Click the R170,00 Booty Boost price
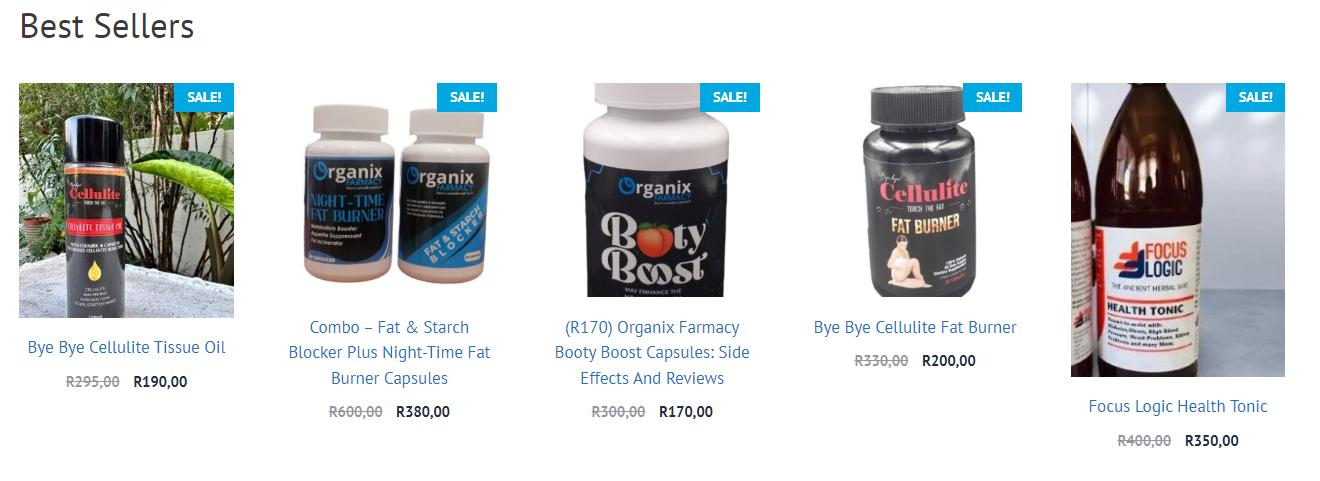 (686, 411)
